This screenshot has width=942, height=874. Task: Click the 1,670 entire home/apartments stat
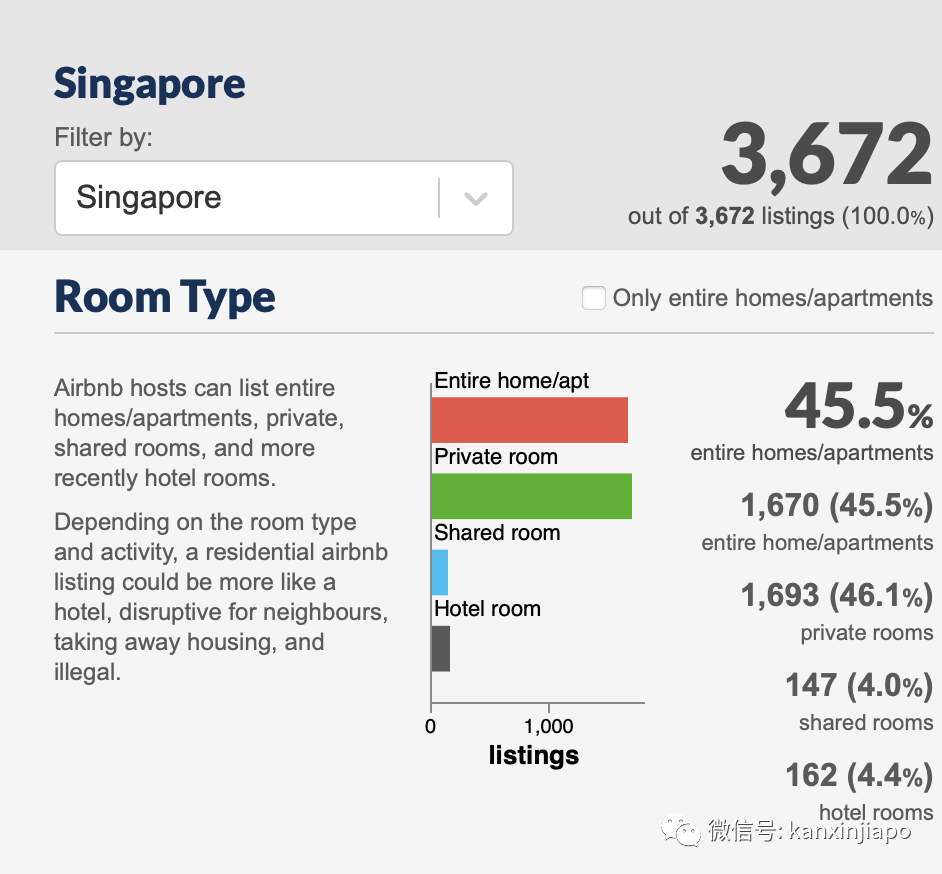pyautogui.click(x=836, y=506)
